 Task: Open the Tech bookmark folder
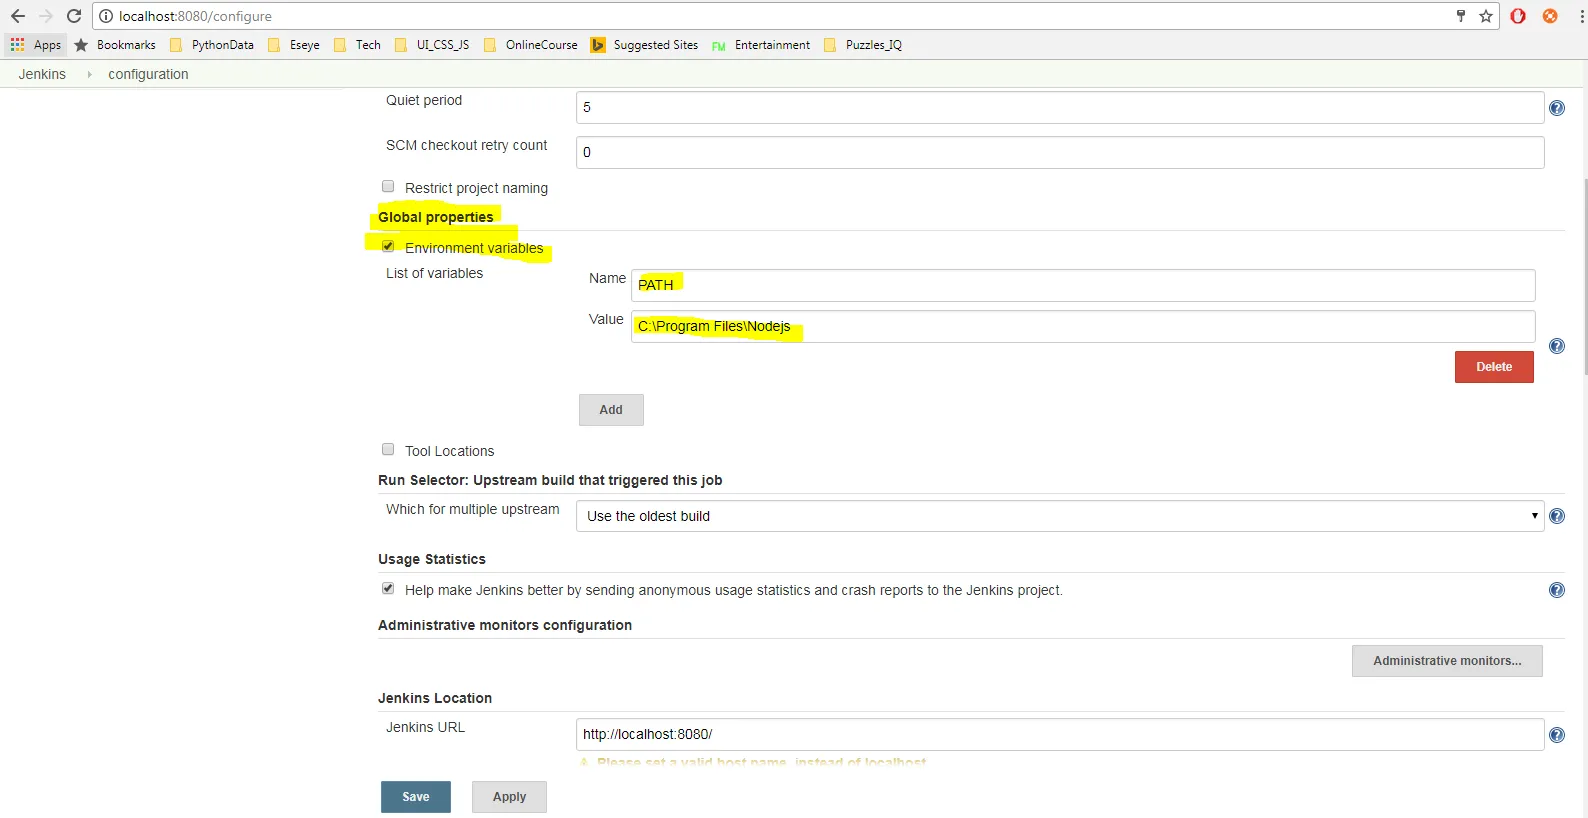357,45
